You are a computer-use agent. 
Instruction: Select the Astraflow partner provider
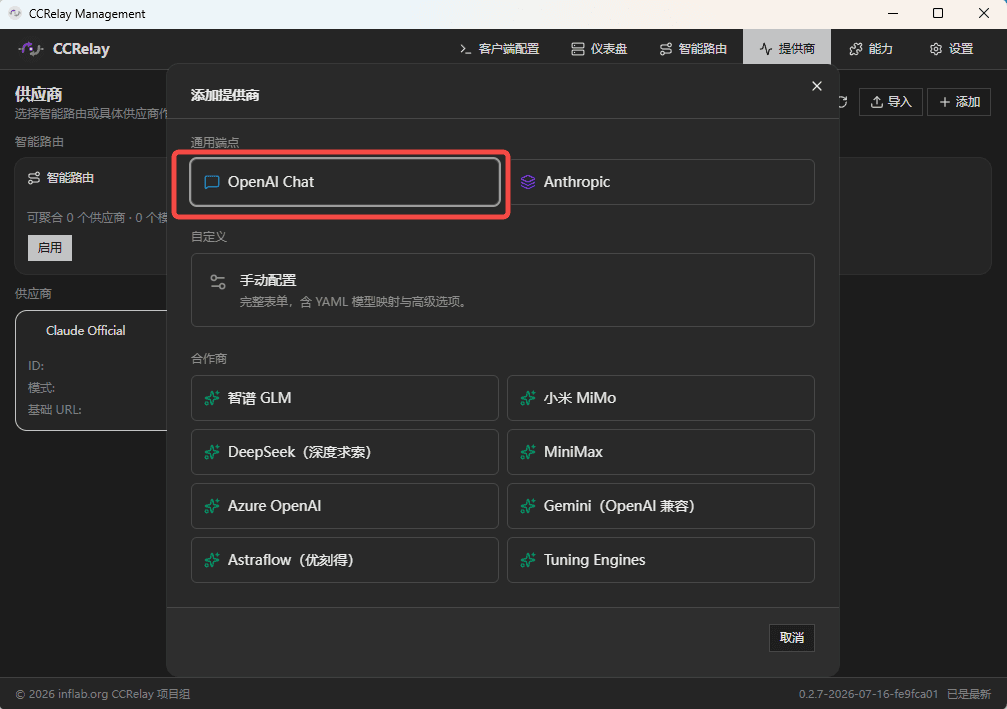point(345,560)
